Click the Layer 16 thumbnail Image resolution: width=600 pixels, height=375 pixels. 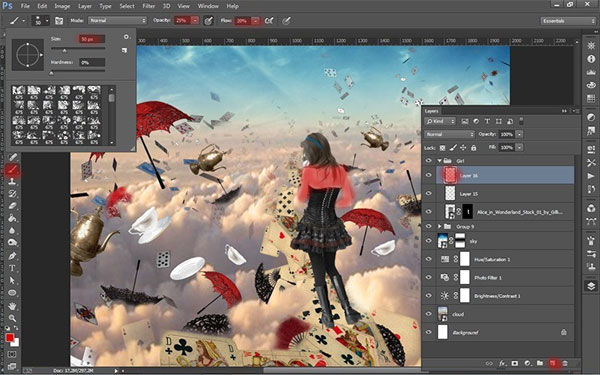coord(450,175)
